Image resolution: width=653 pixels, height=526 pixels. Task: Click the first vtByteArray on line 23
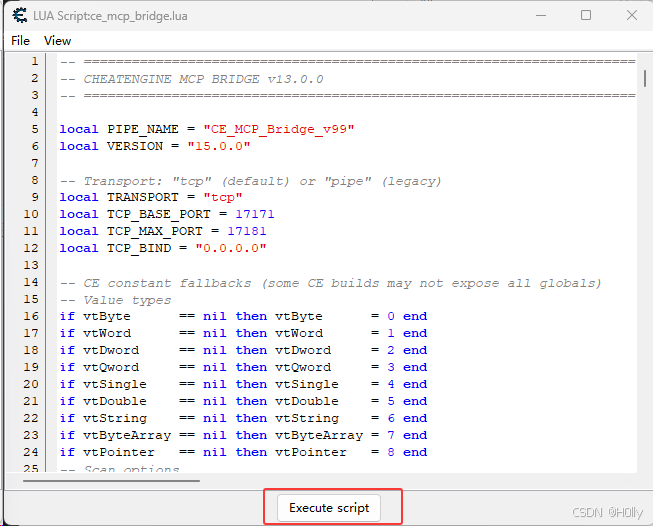point(127,435)
